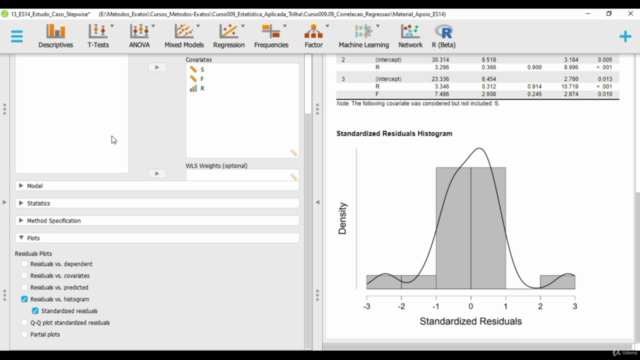The image size is (640, 360).
Task: Enable Residuals vs. covariates plot
Action: pyautogui.click(x=24, y=276)
